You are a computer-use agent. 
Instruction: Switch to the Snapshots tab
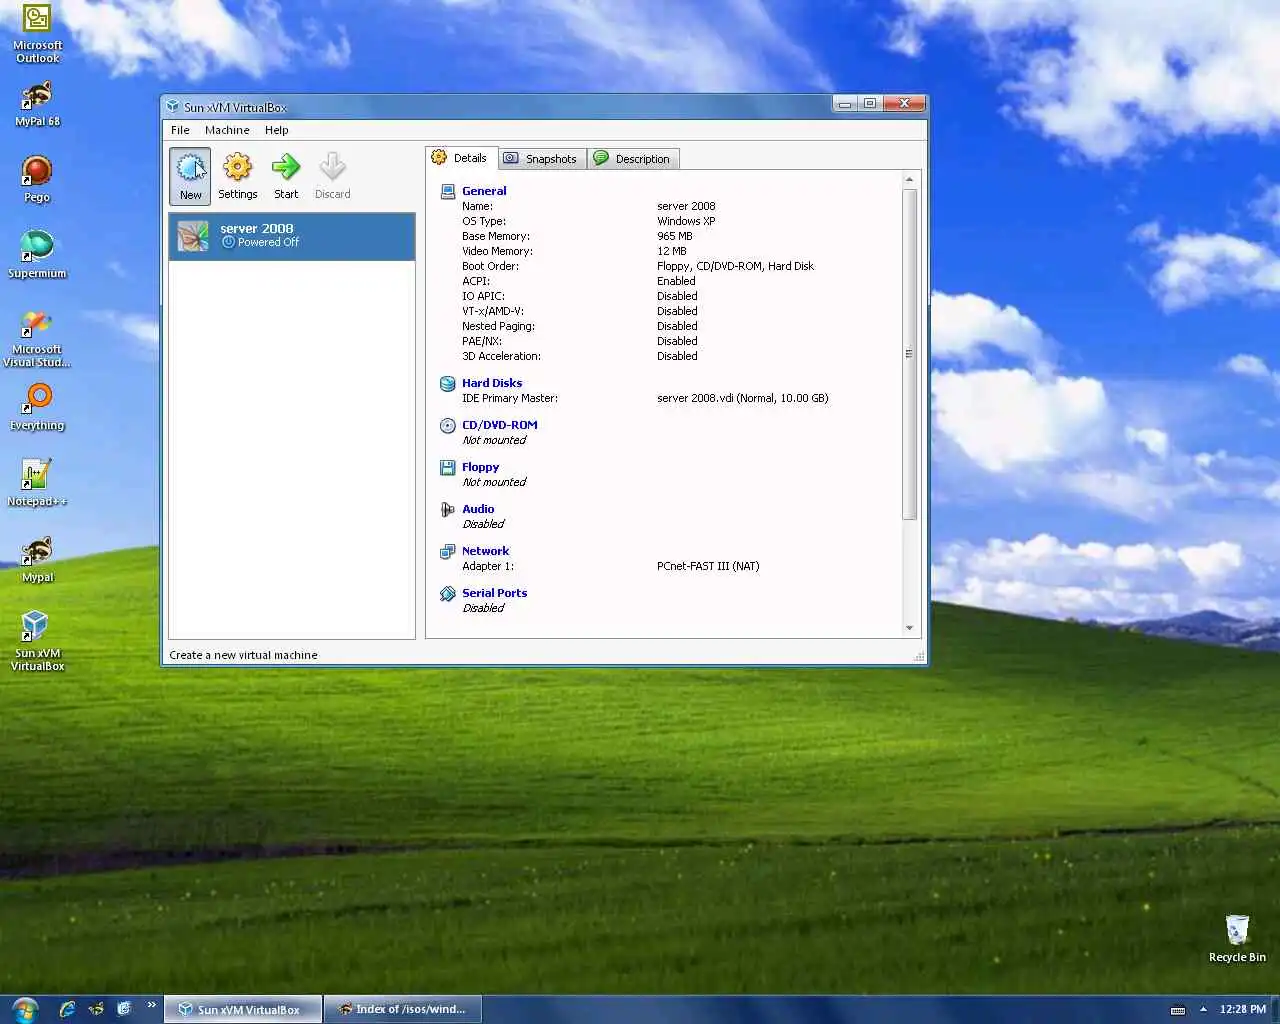click(541, 159)
